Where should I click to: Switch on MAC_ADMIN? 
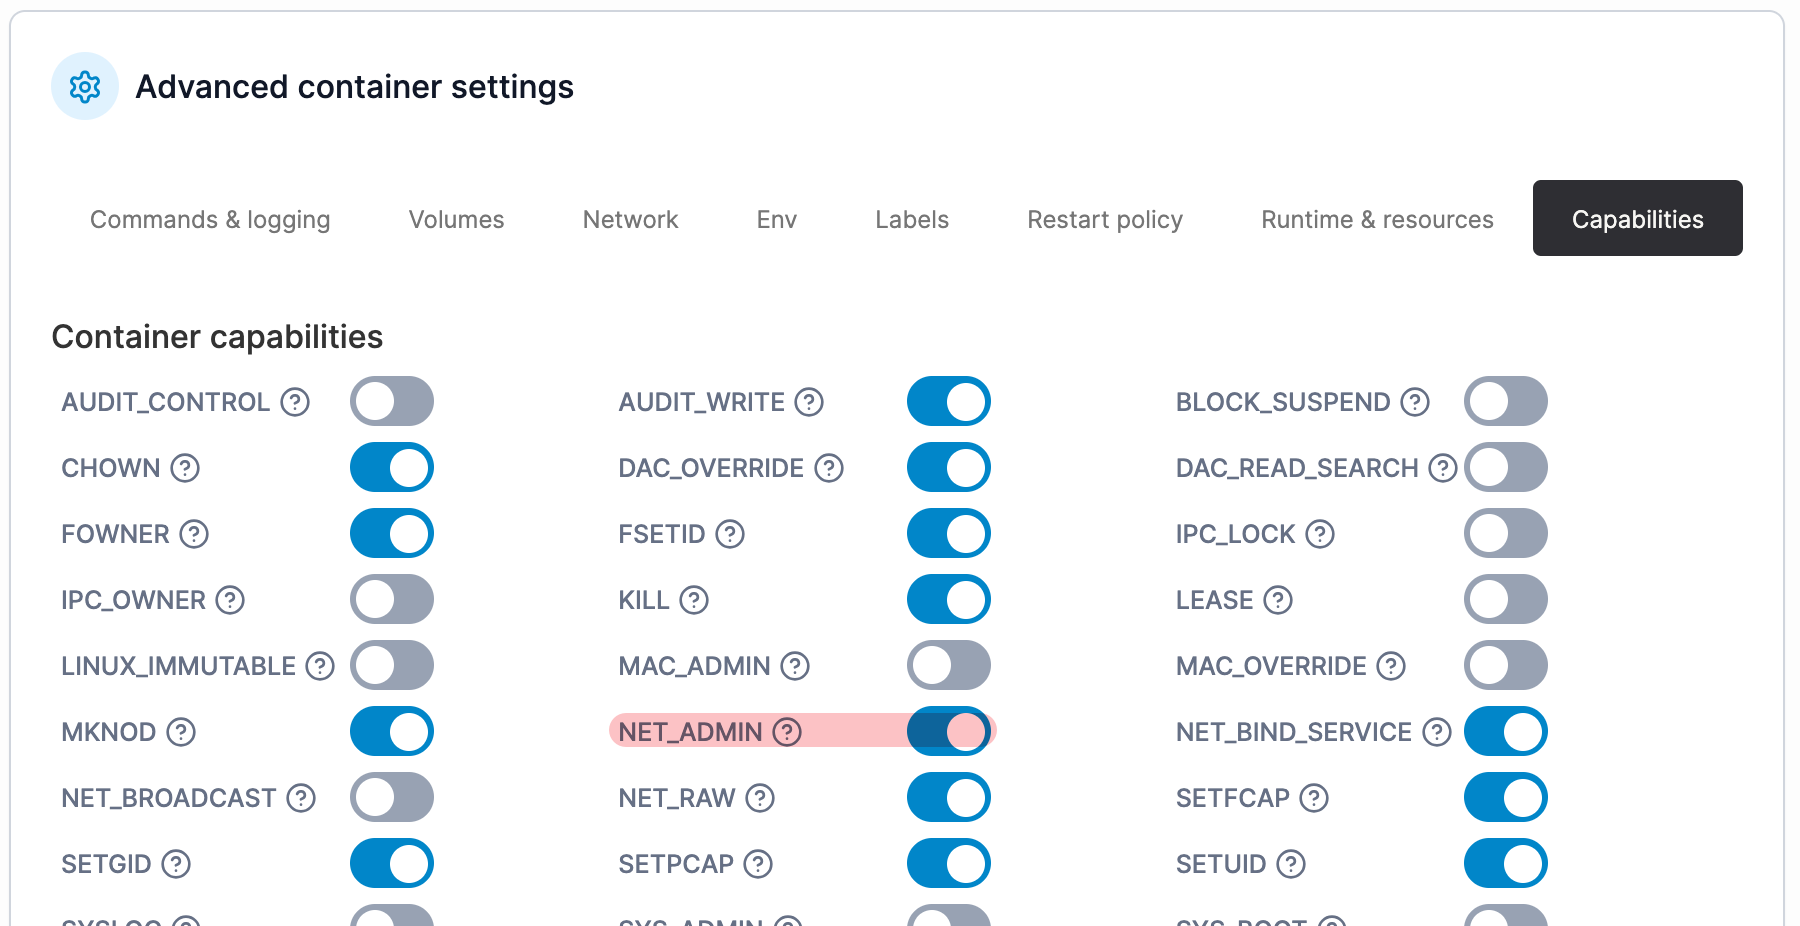949,665
